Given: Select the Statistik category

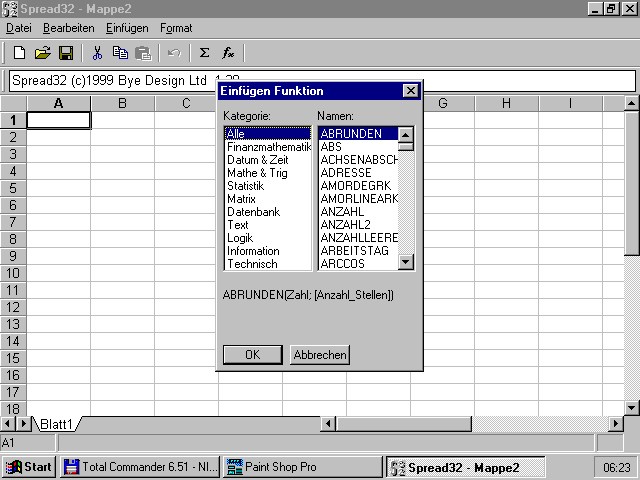Looking at the screenshot, I should pos(268,186).
